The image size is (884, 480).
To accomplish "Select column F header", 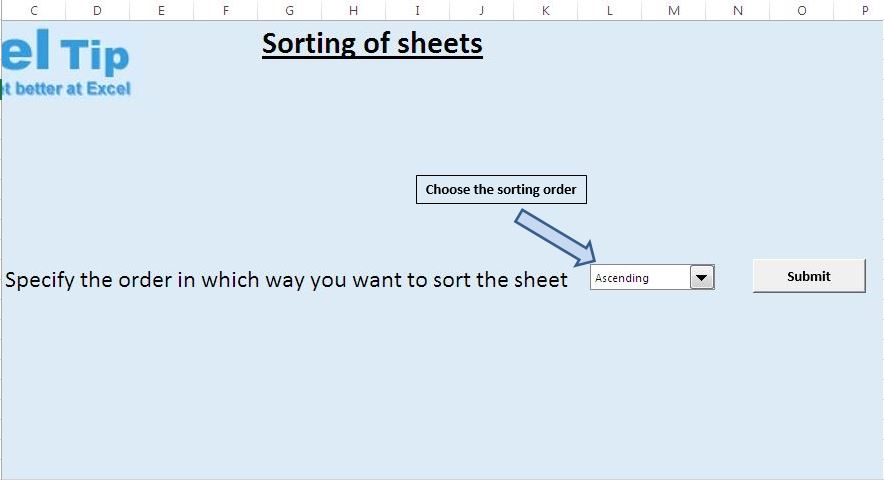I will coord(226,10).
